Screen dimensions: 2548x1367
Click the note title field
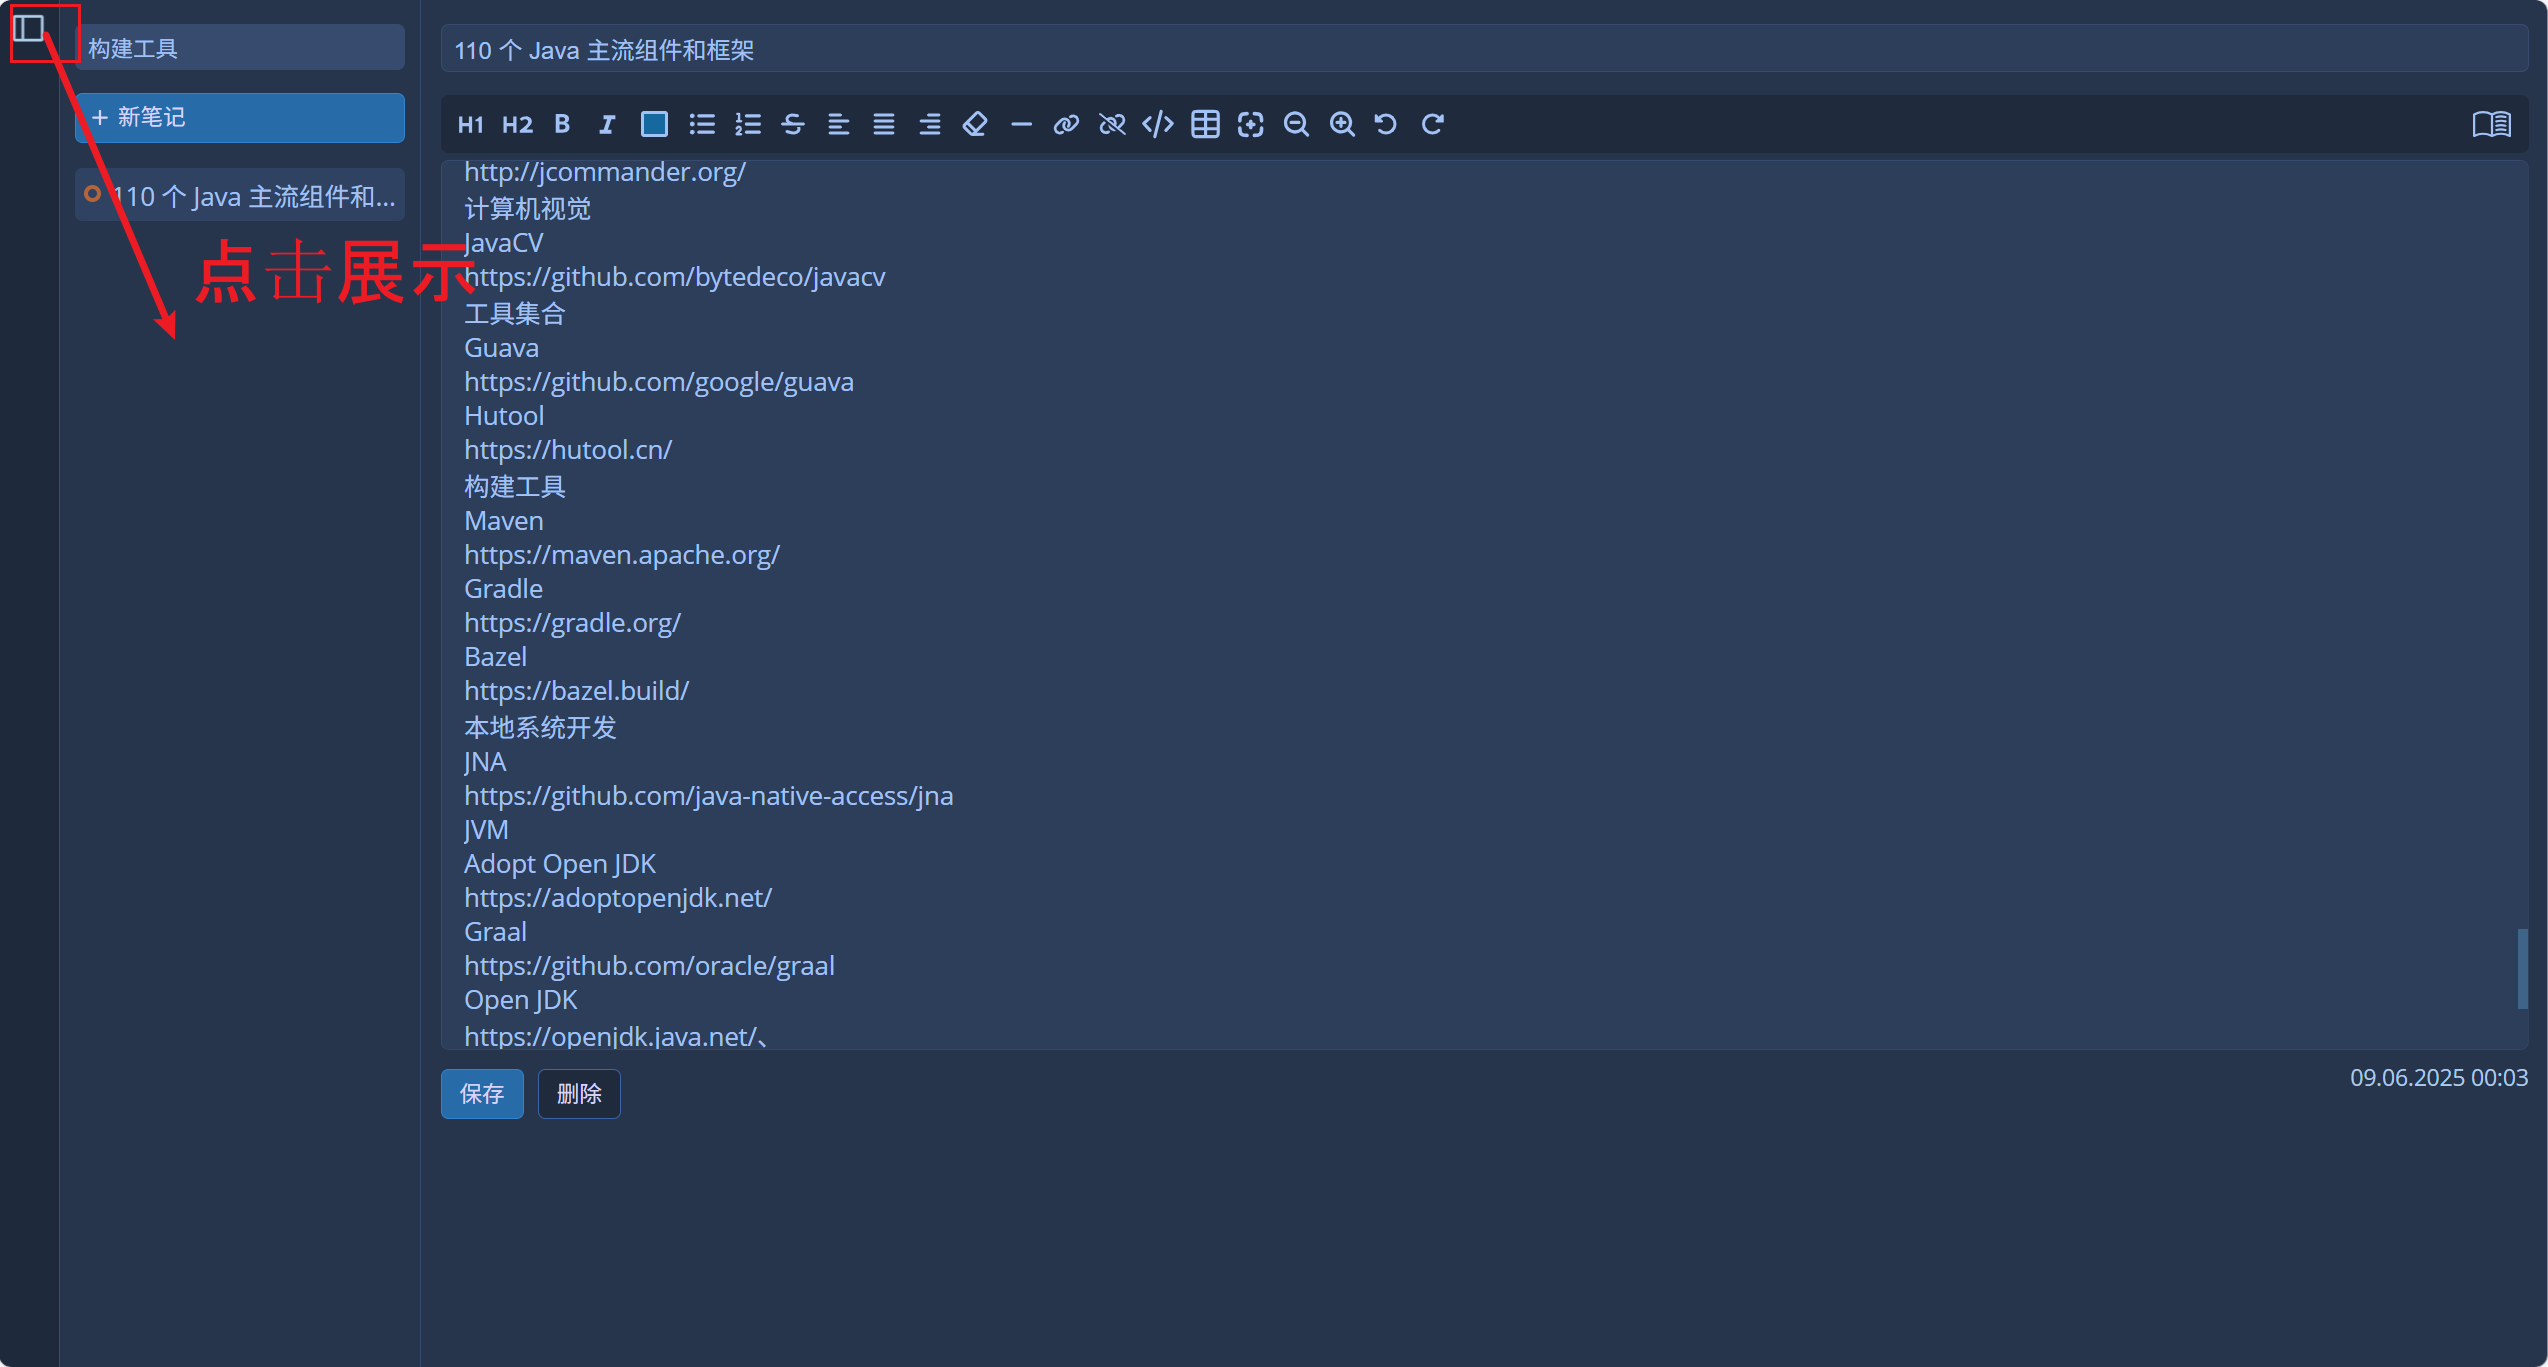[1484, 50]
